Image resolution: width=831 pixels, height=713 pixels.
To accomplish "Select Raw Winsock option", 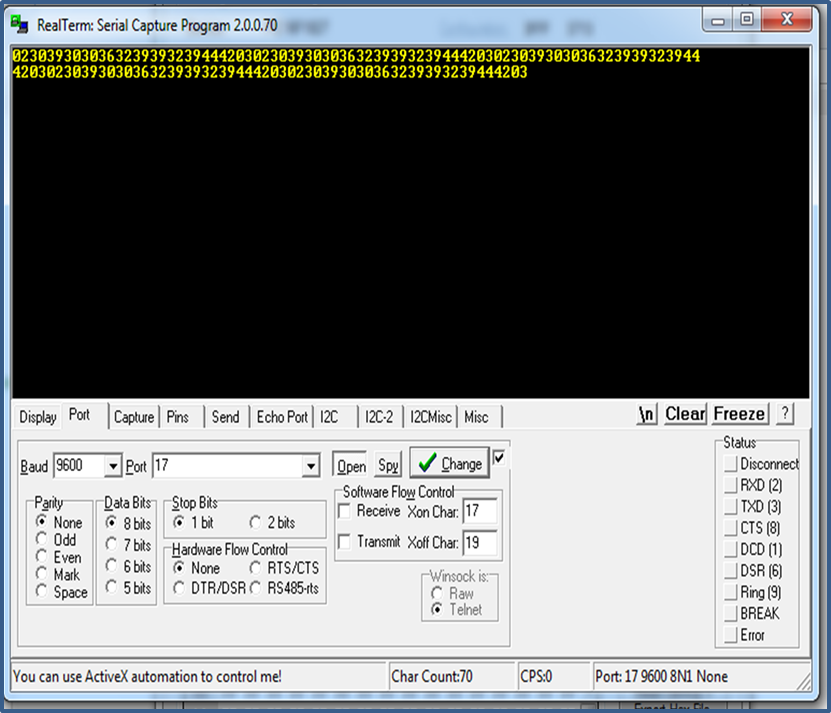I will [453, 593].
